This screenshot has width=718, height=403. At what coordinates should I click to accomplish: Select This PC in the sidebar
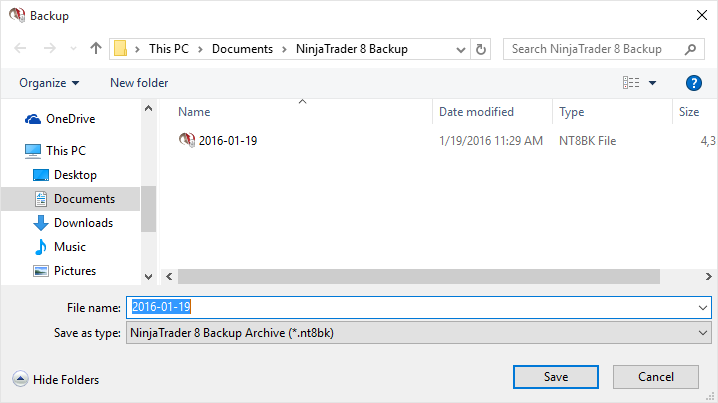(65, 151)
